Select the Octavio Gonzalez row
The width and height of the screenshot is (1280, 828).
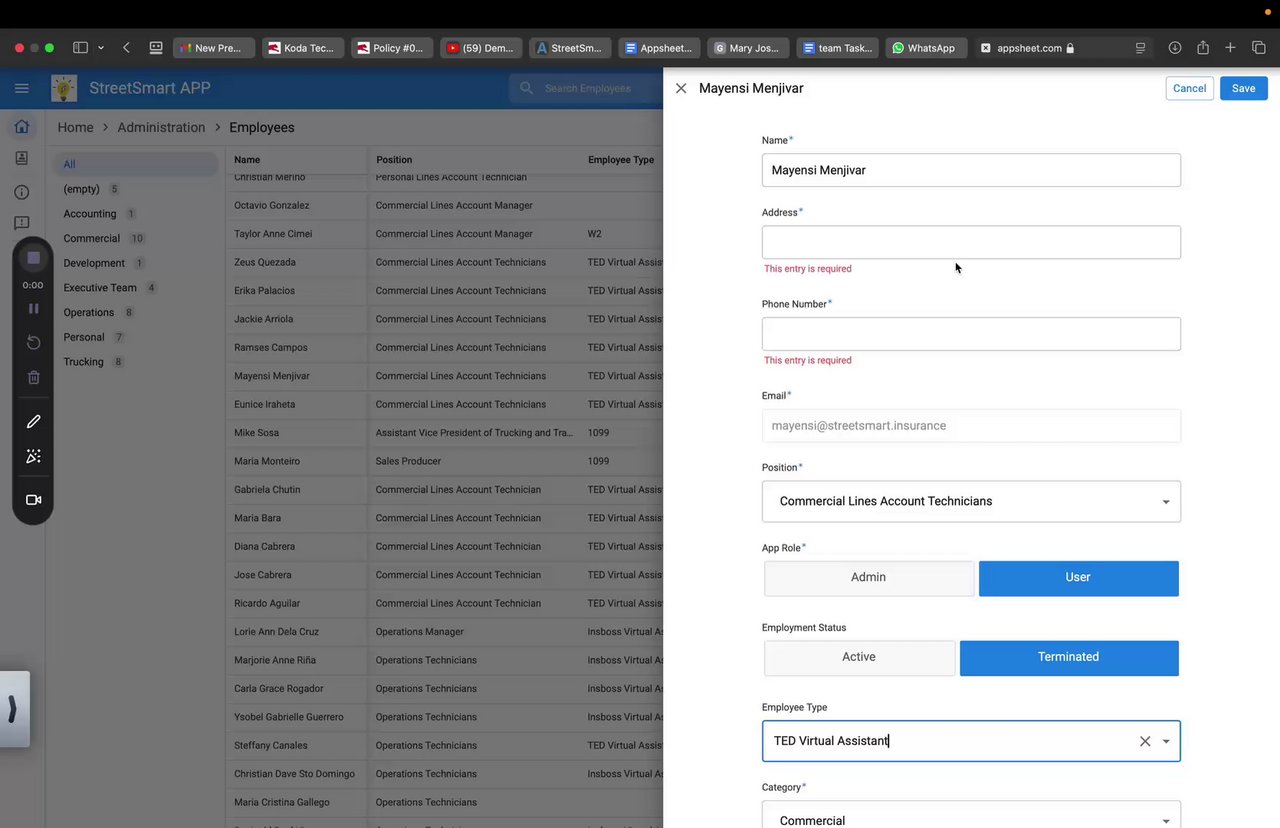click(x=445, y=205)
